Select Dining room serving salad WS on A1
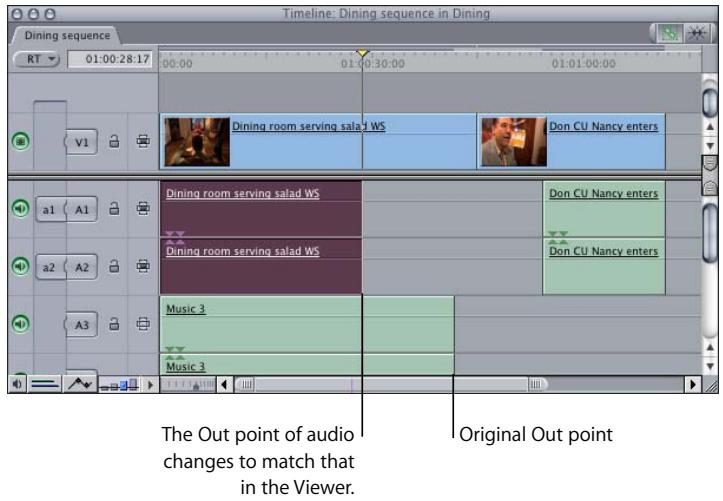Viewport: 723px width, 501px height. 261,209
